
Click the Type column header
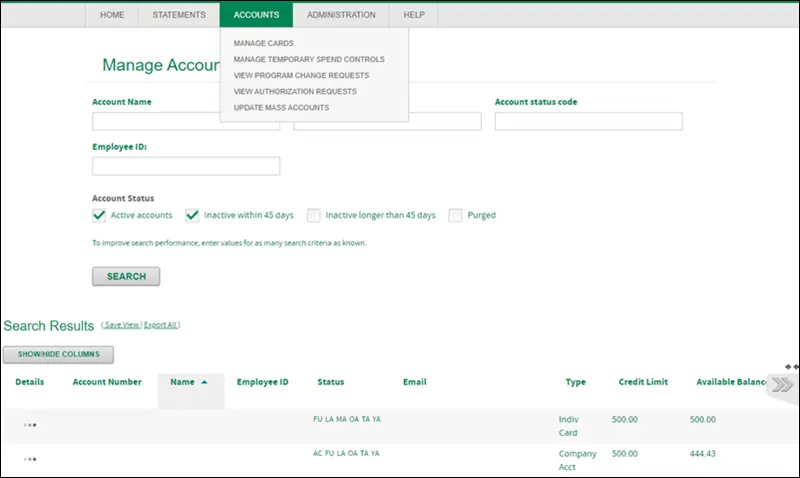click(x=576, y=382)
